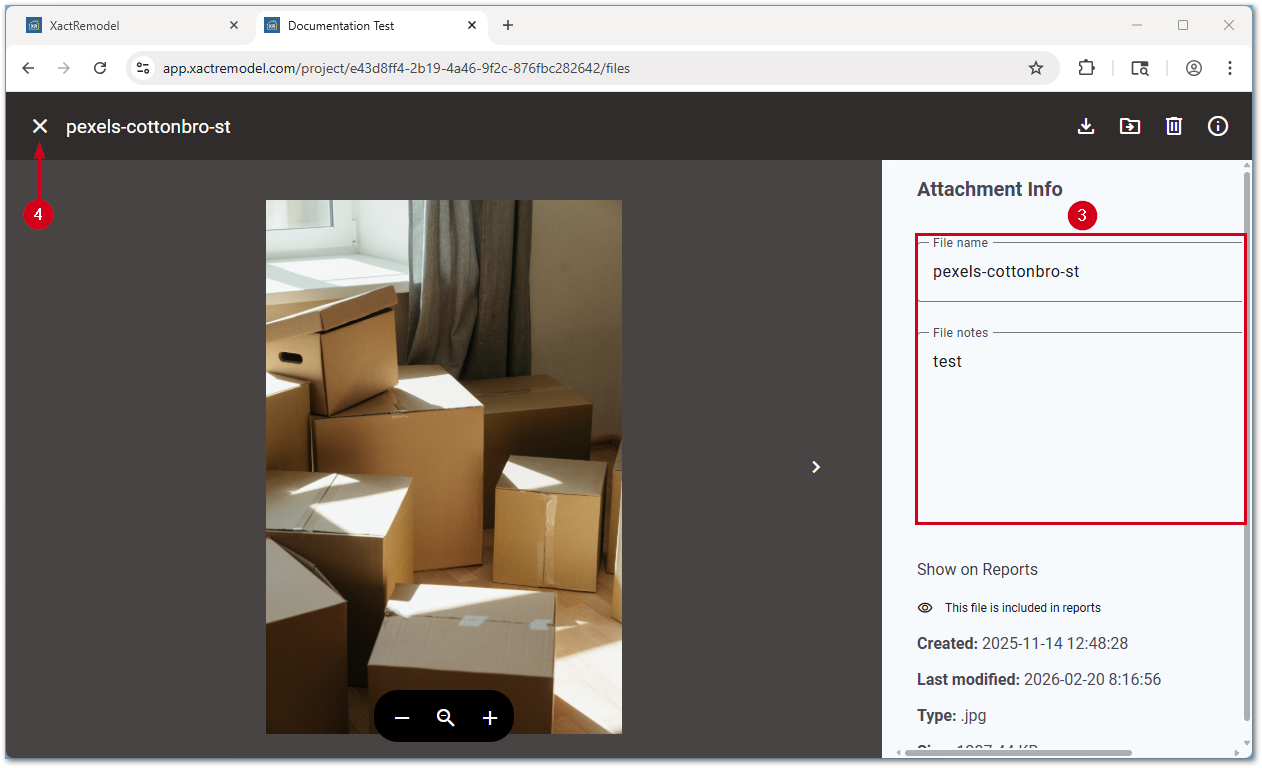
Task: Reload the page
Action: 100,68
